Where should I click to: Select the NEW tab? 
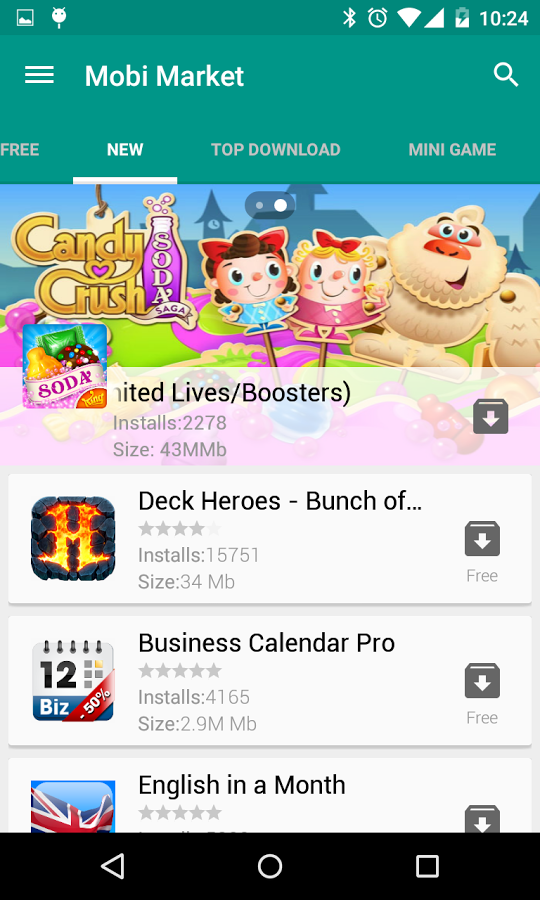pyautogui.click(x=125, y=150)
